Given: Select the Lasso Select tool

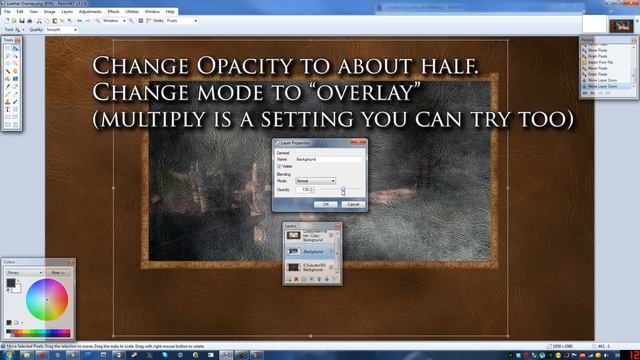Looking at the screenshot, I should (x=7, y=56).
